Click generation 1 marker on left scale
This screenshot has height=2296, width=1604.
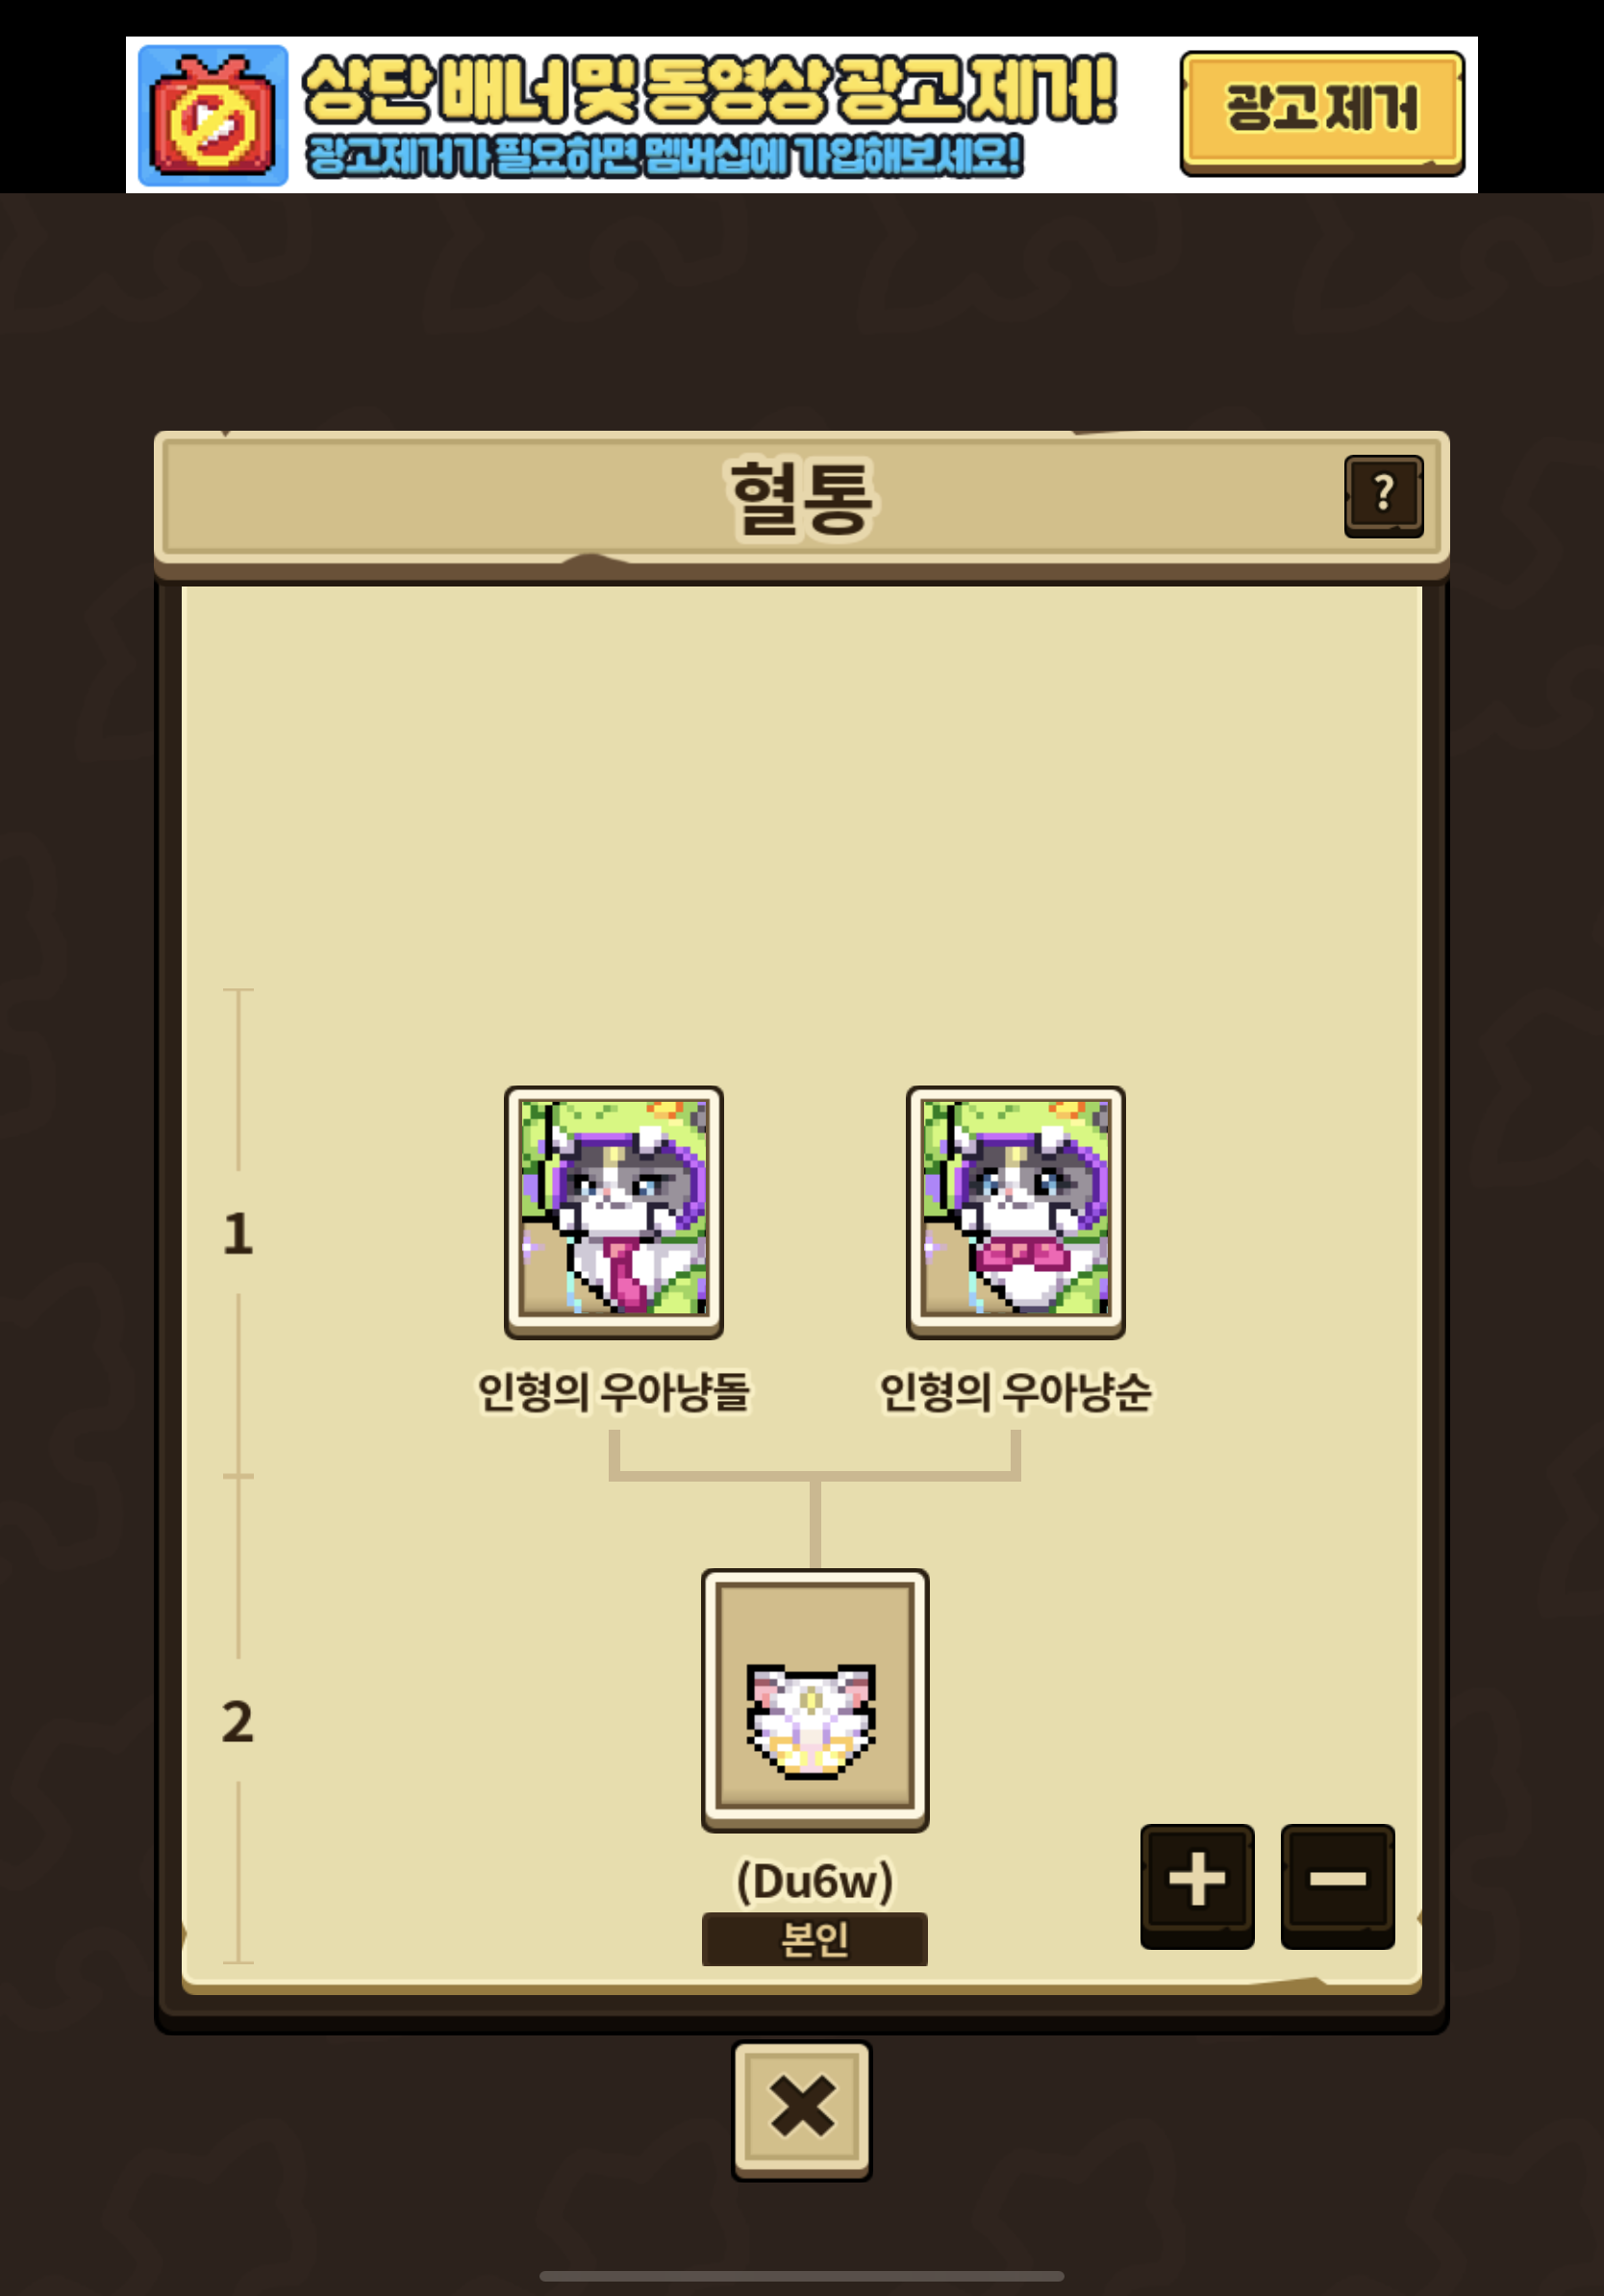238,1233
